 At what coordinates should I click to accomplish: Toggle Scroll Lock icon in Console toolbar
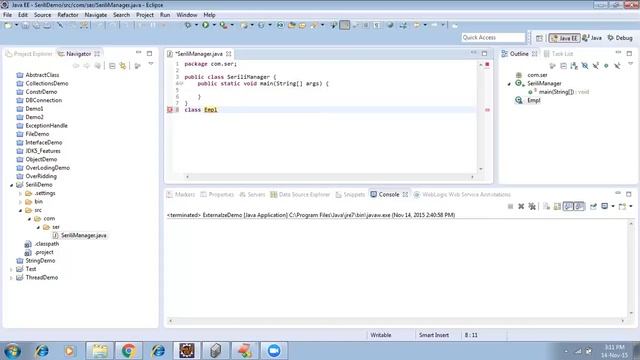tap(557, 207)
